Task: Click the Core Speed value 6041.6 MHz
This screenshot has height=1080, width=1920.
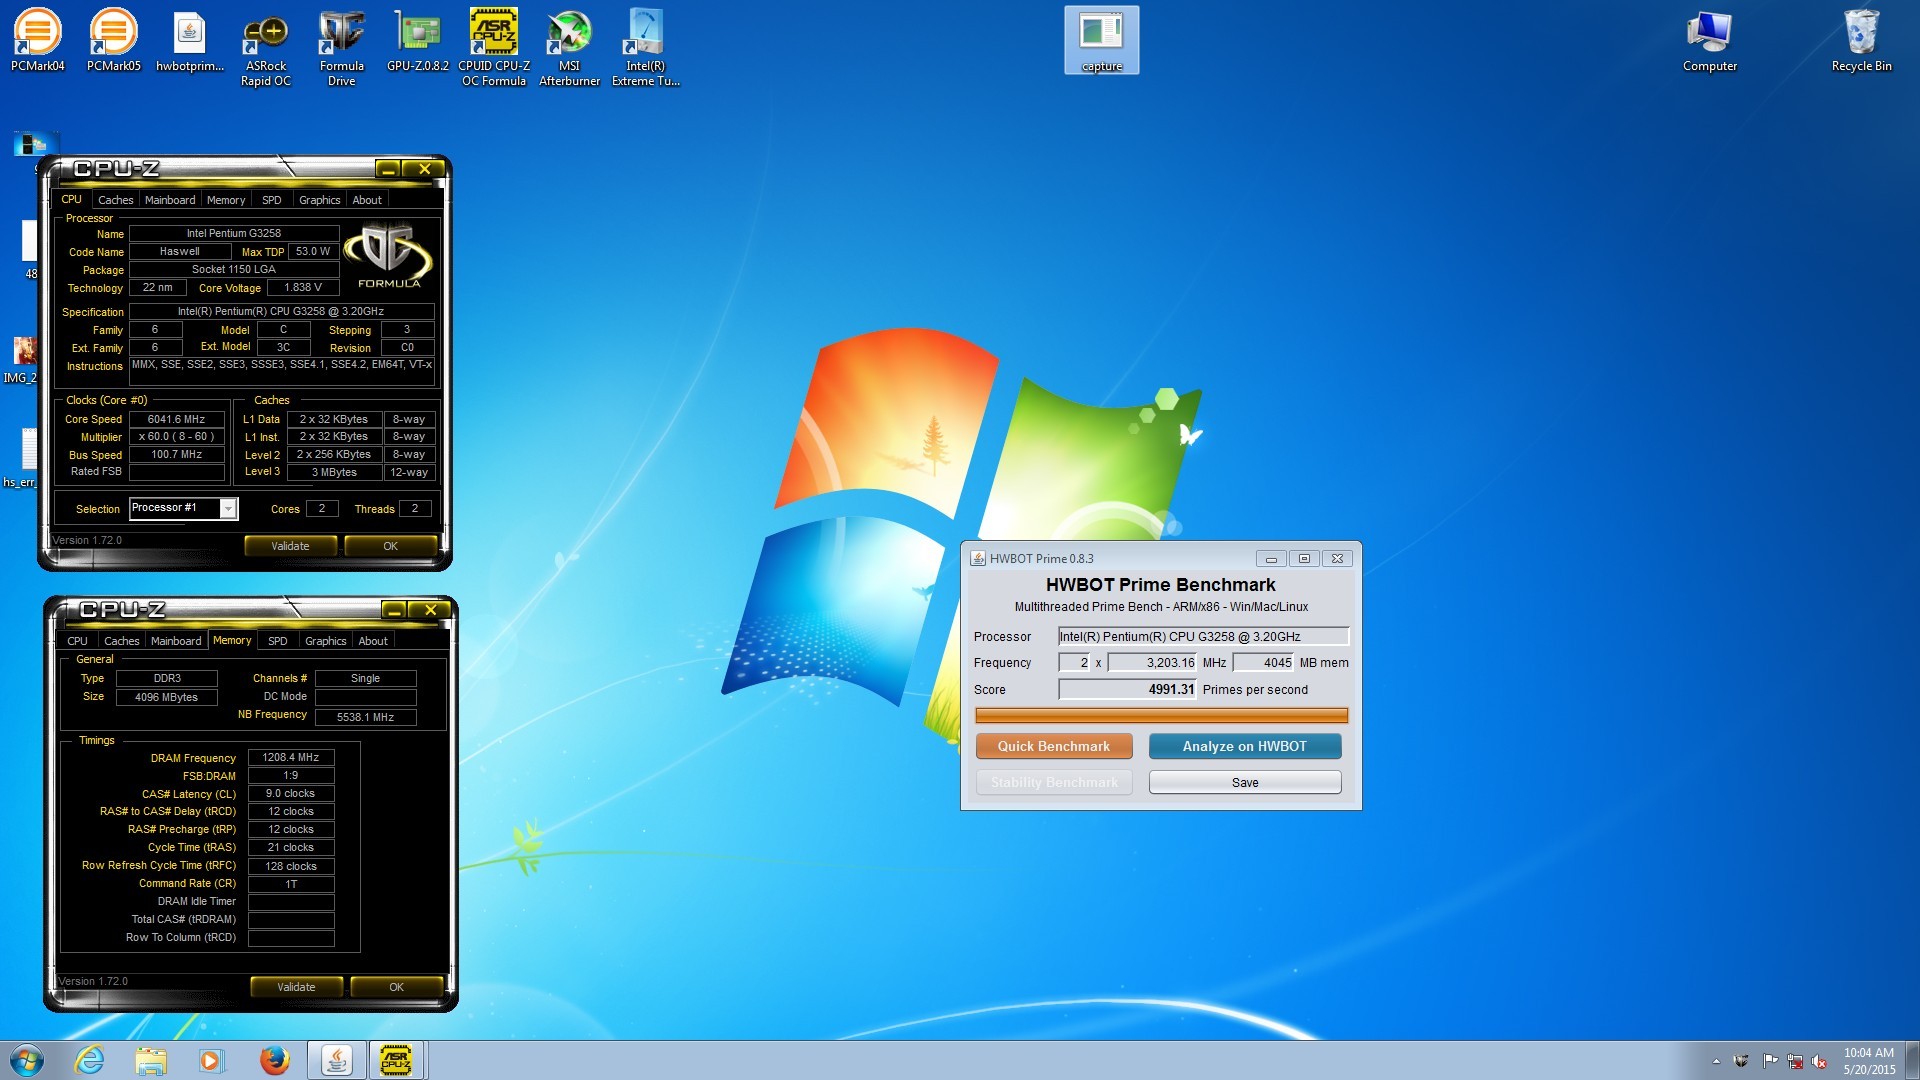Action: click(x=176, y=419)
